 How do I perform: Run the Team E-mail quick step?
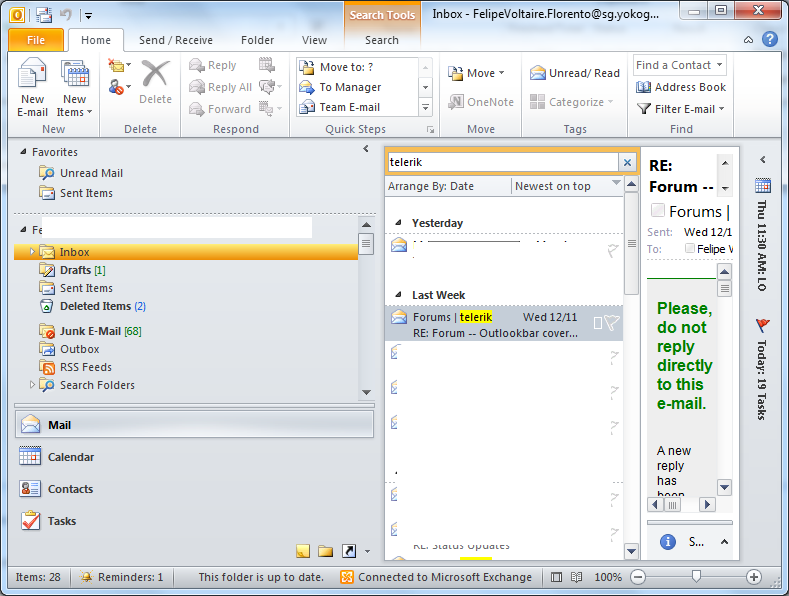[357, 107]
